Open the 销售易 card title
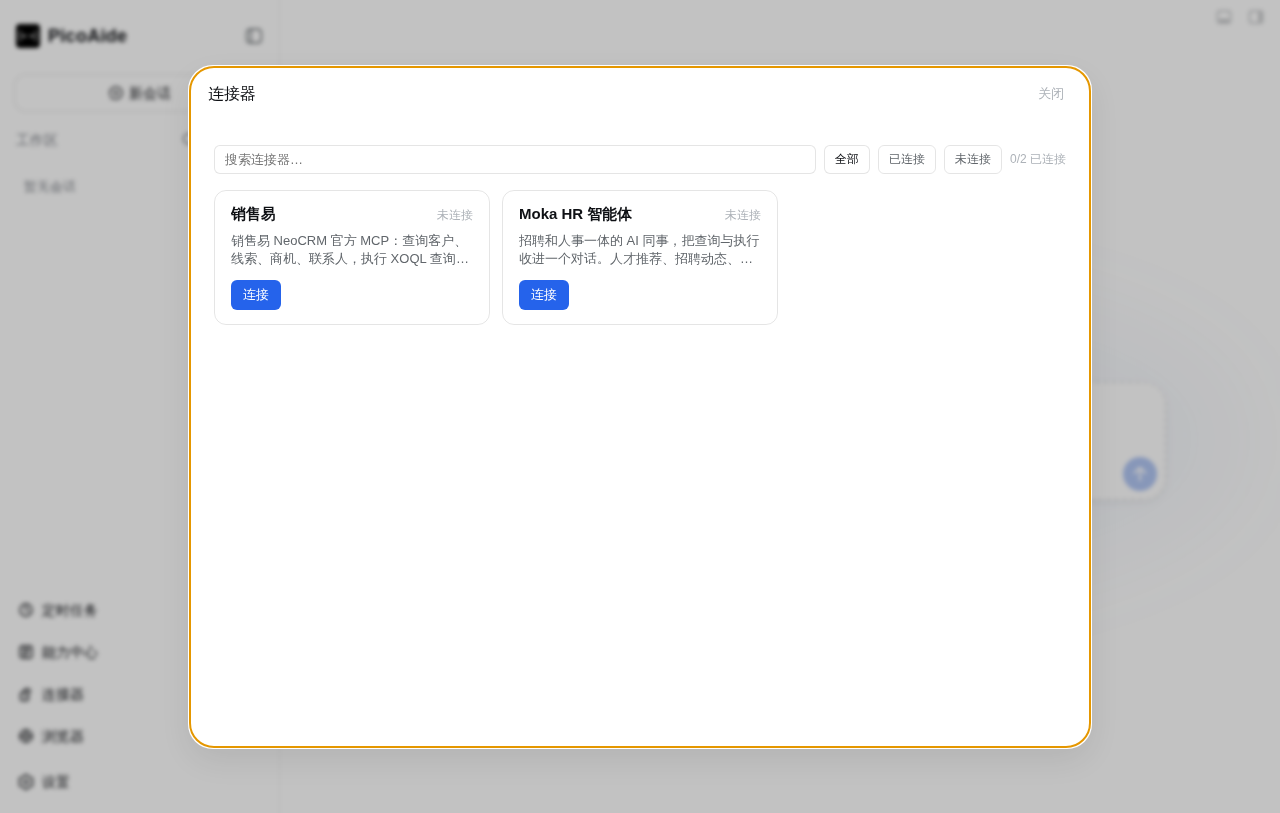This screenshot has height=813, width=1280. (253, 214)
